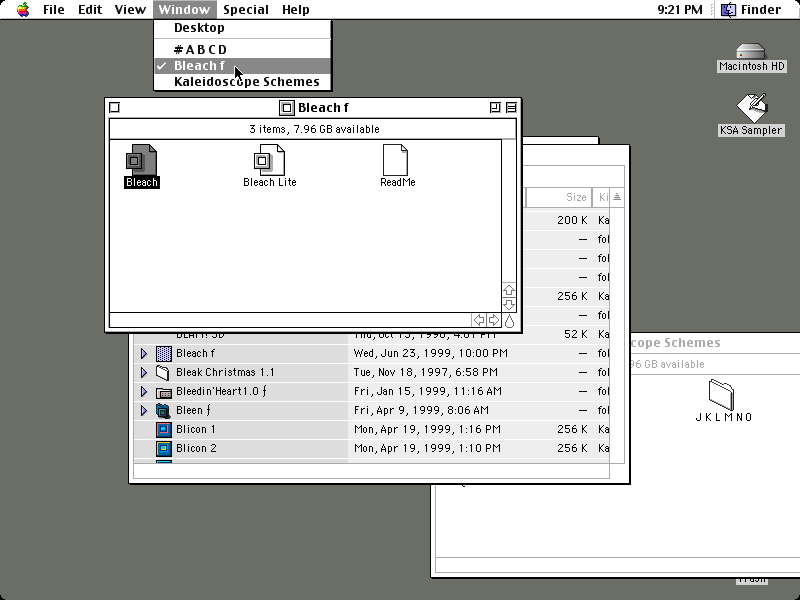
Task: Select the Bleedin'Heart1.0 folder icon
Action: click(163, 392)
